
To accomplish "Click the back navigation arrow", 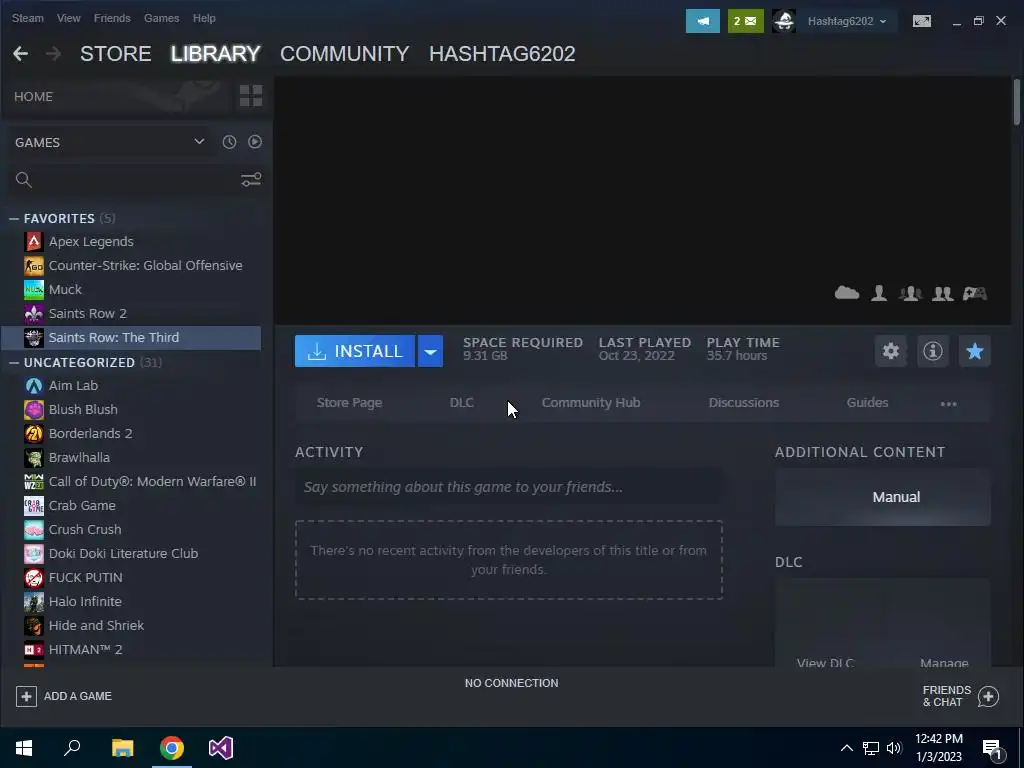I will point(20,54).
